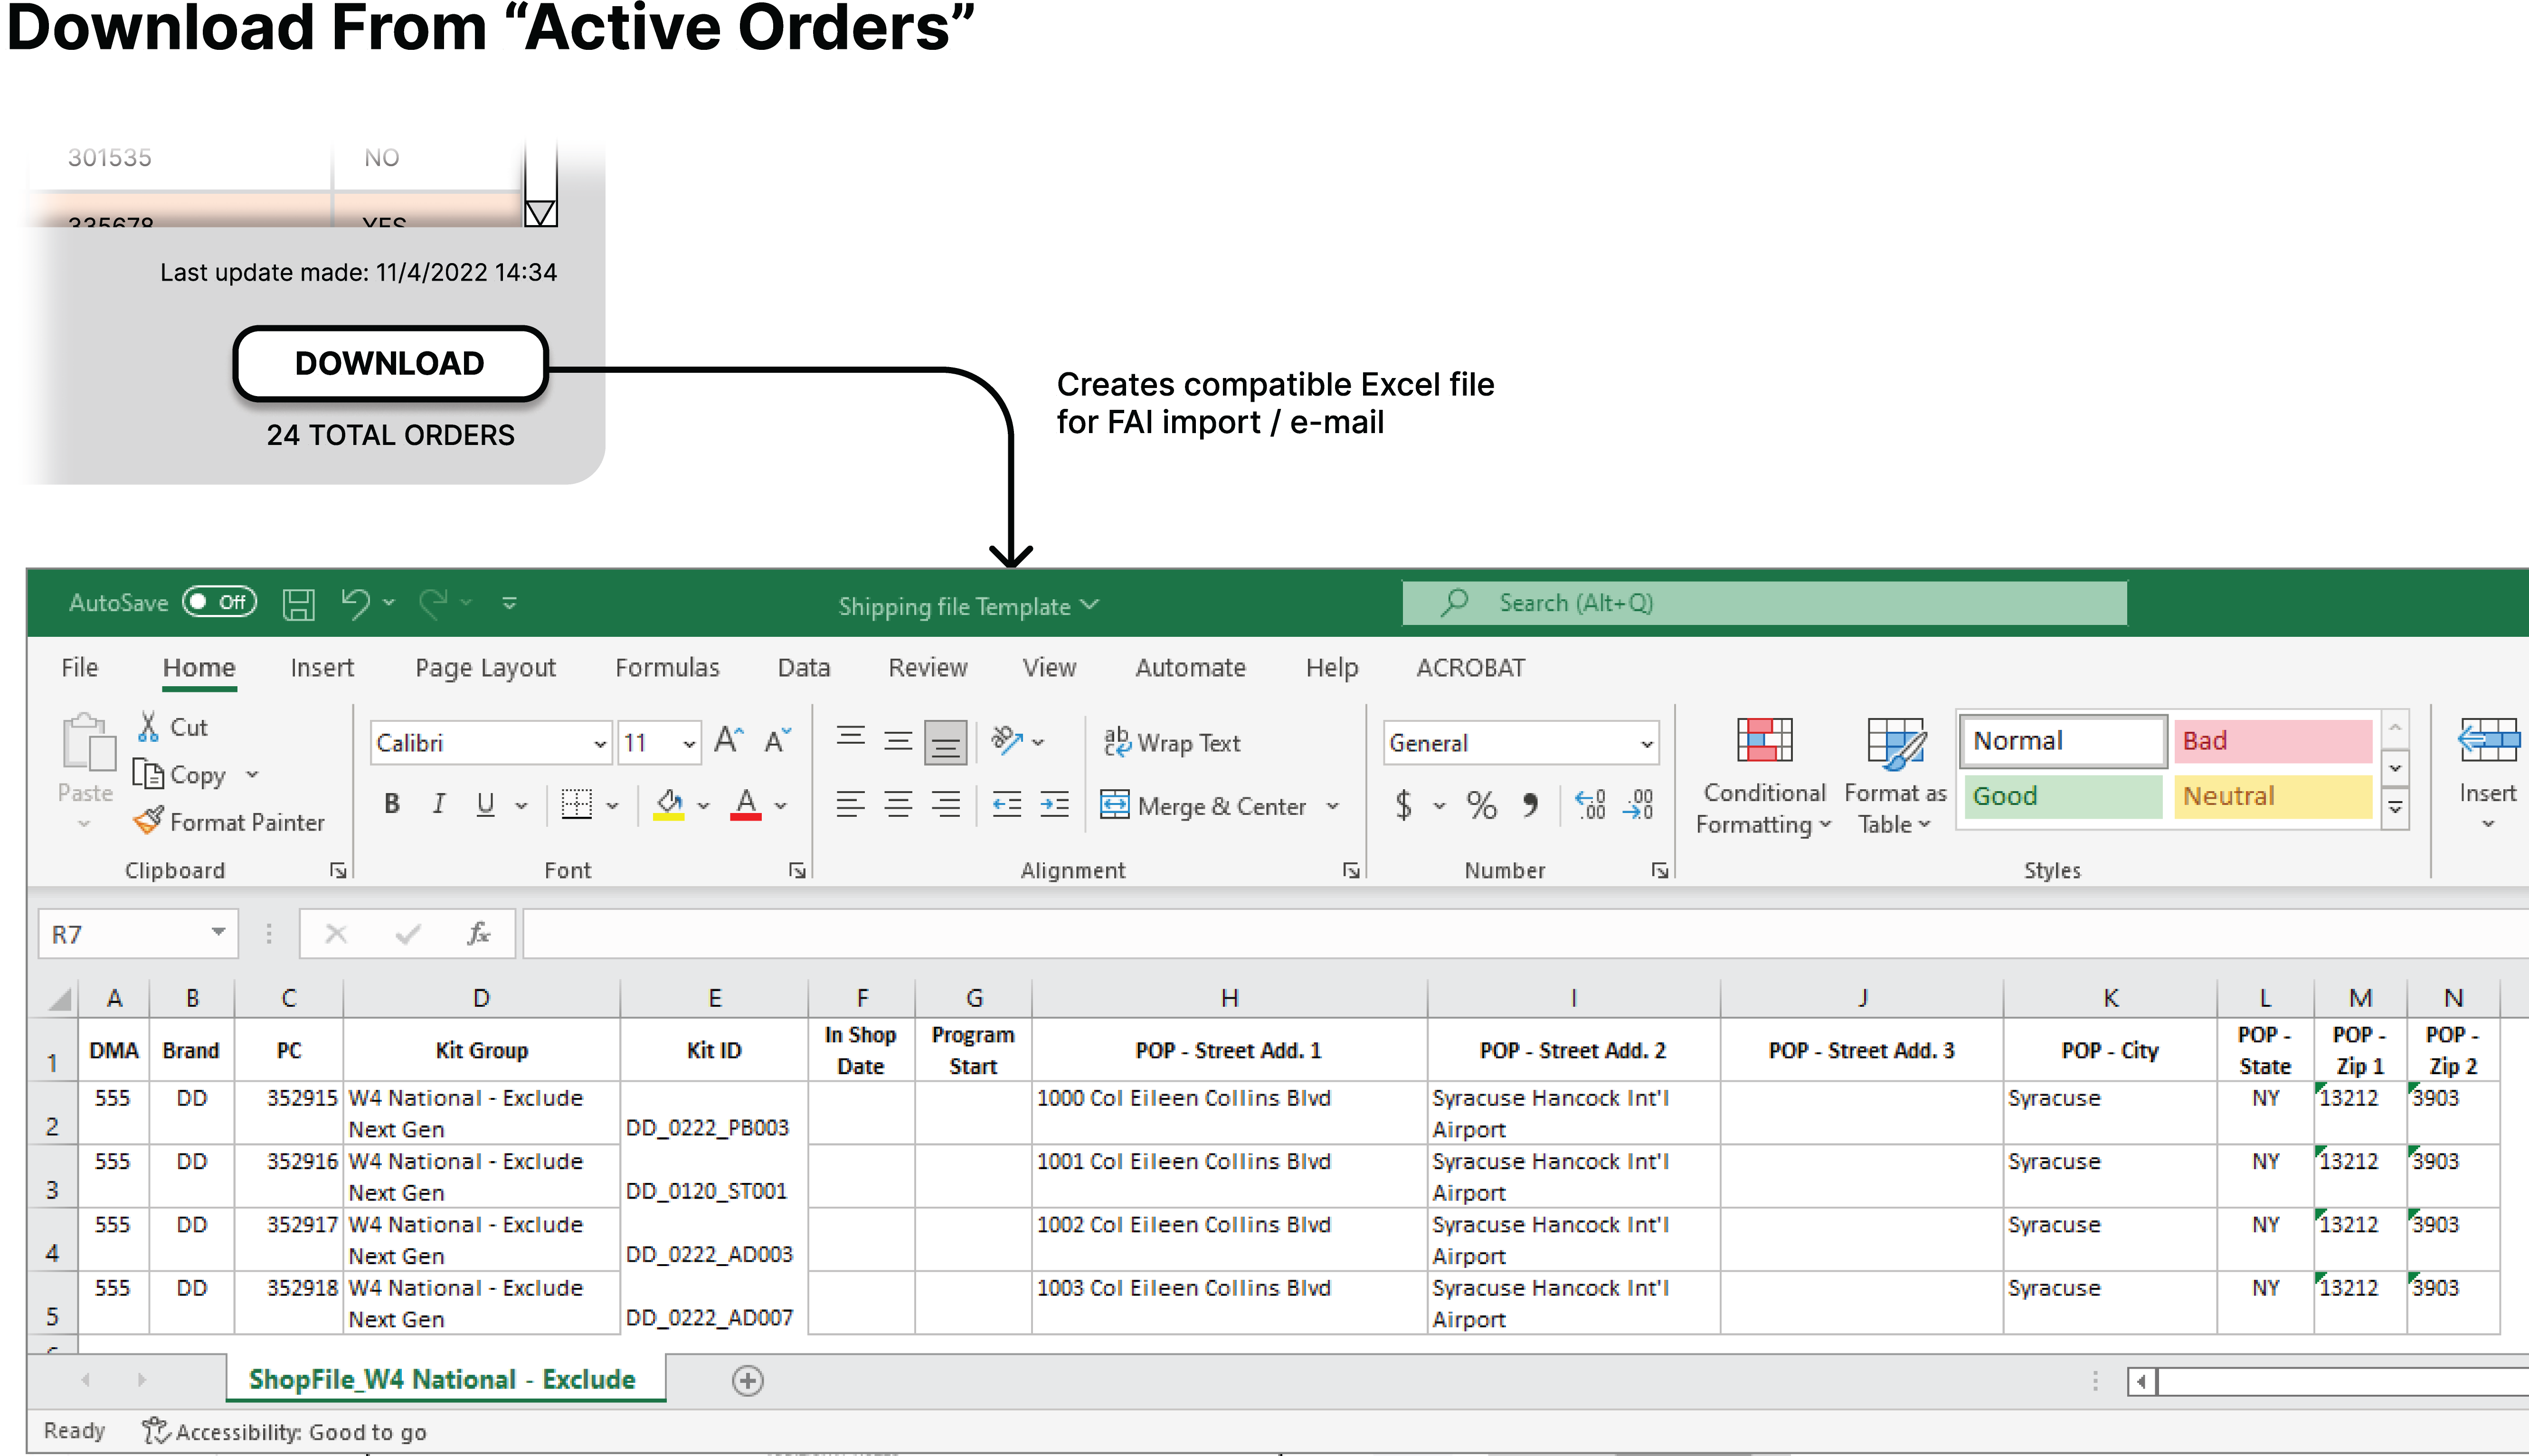Click the percent style icon

(1481, 805)
